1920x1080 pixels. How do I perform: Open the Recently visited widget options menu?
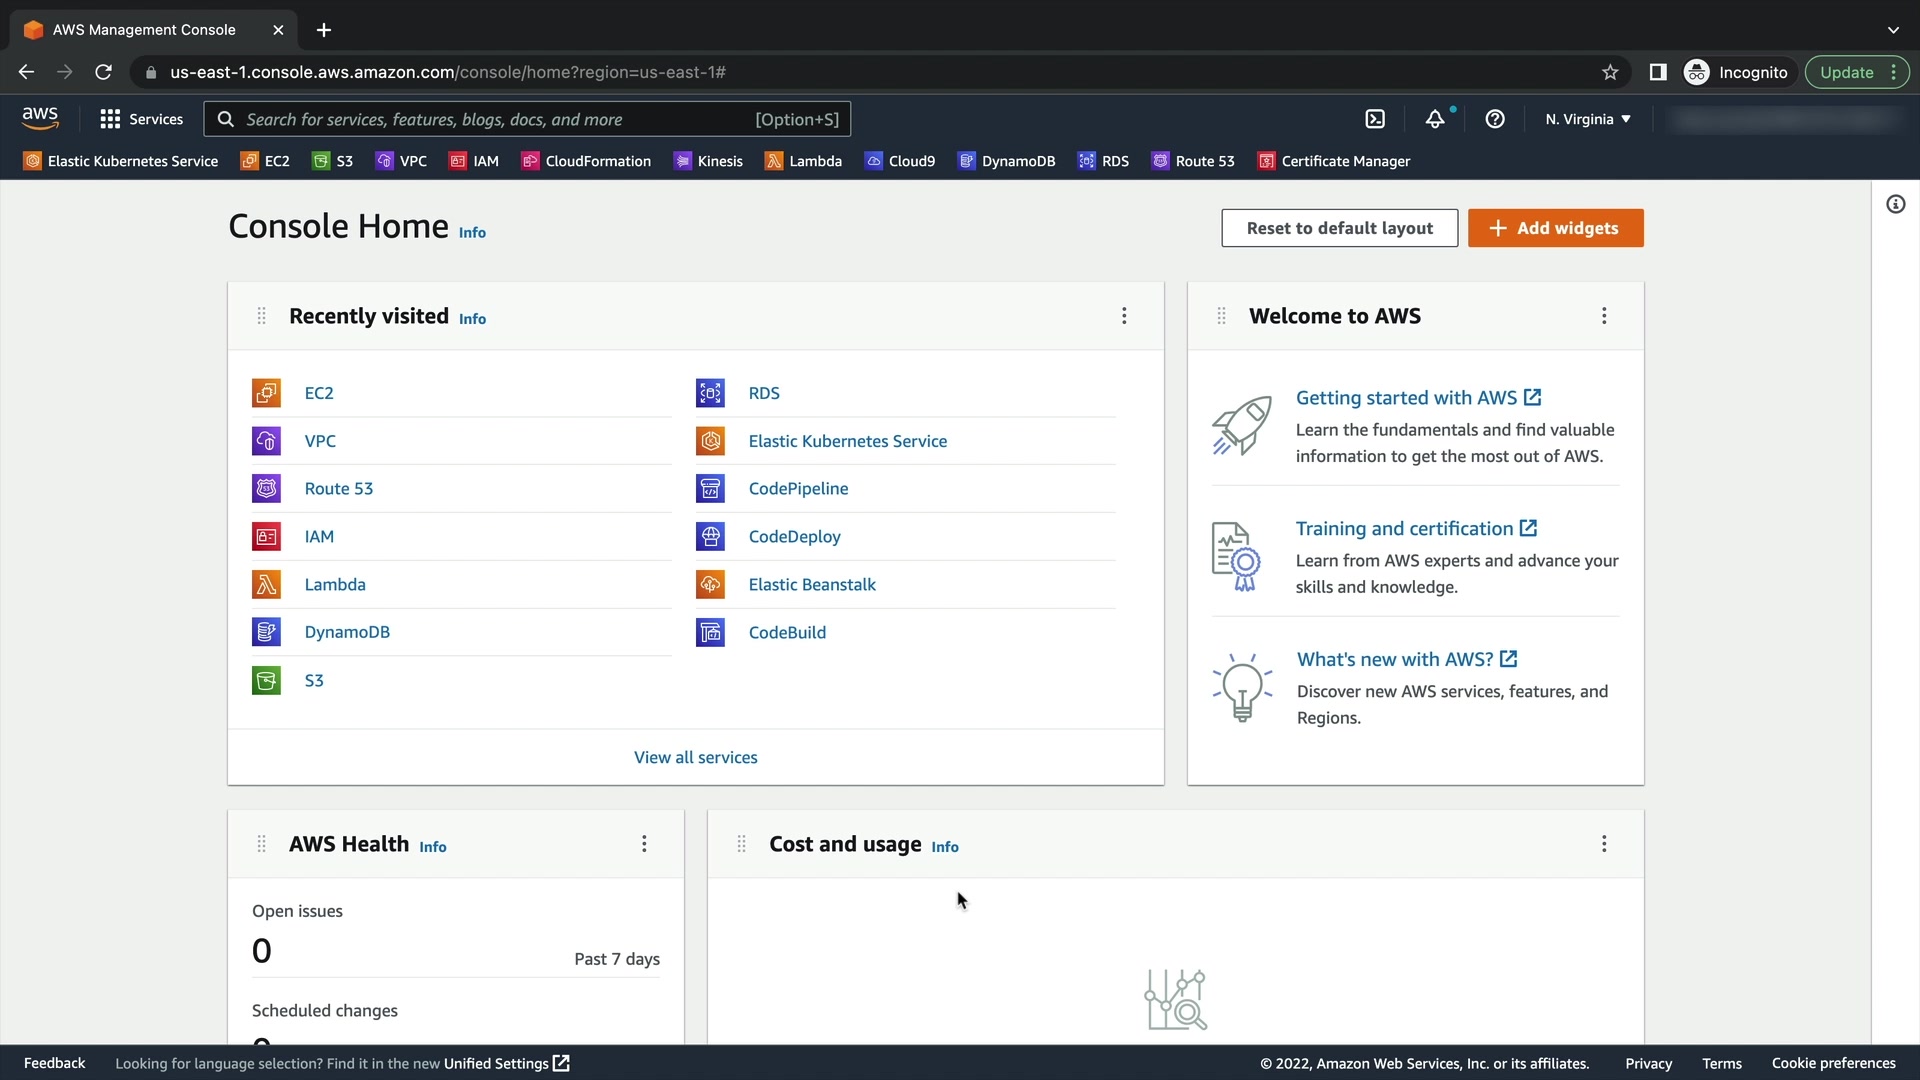point(1124,316)
